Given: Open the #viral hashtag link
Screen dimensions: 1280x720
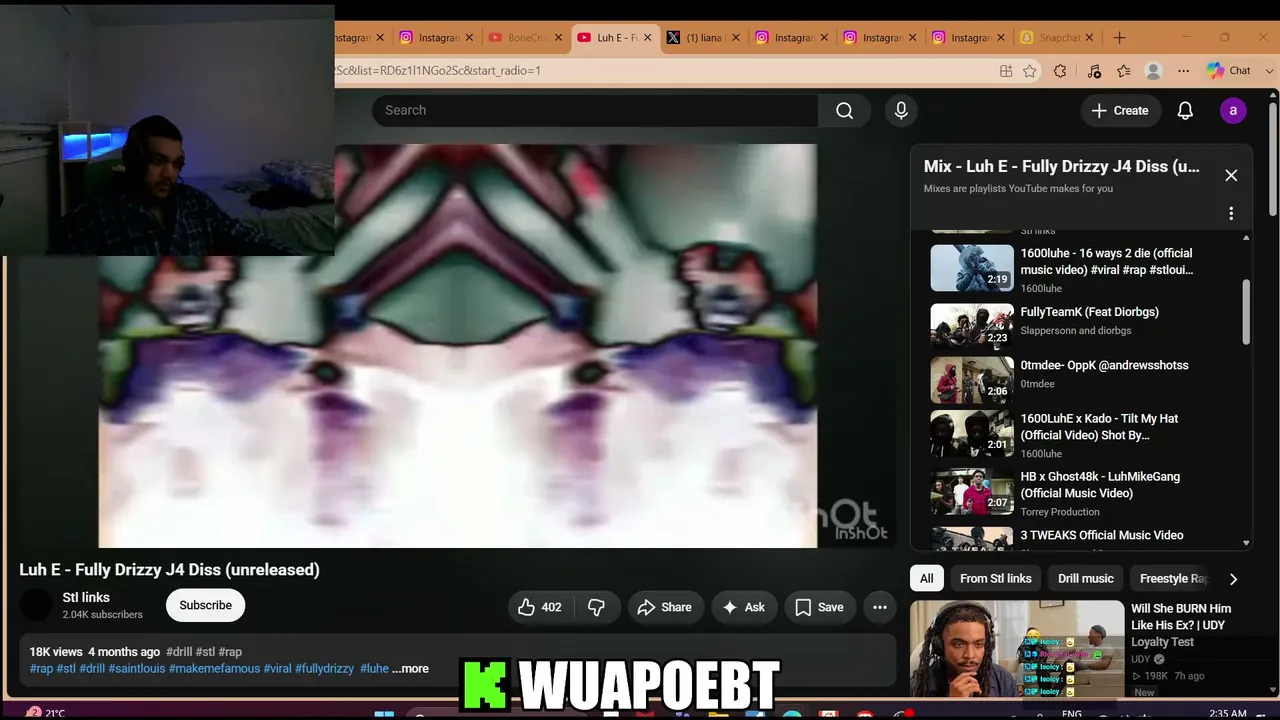Looking at the screenshot, I should point(277,669).
